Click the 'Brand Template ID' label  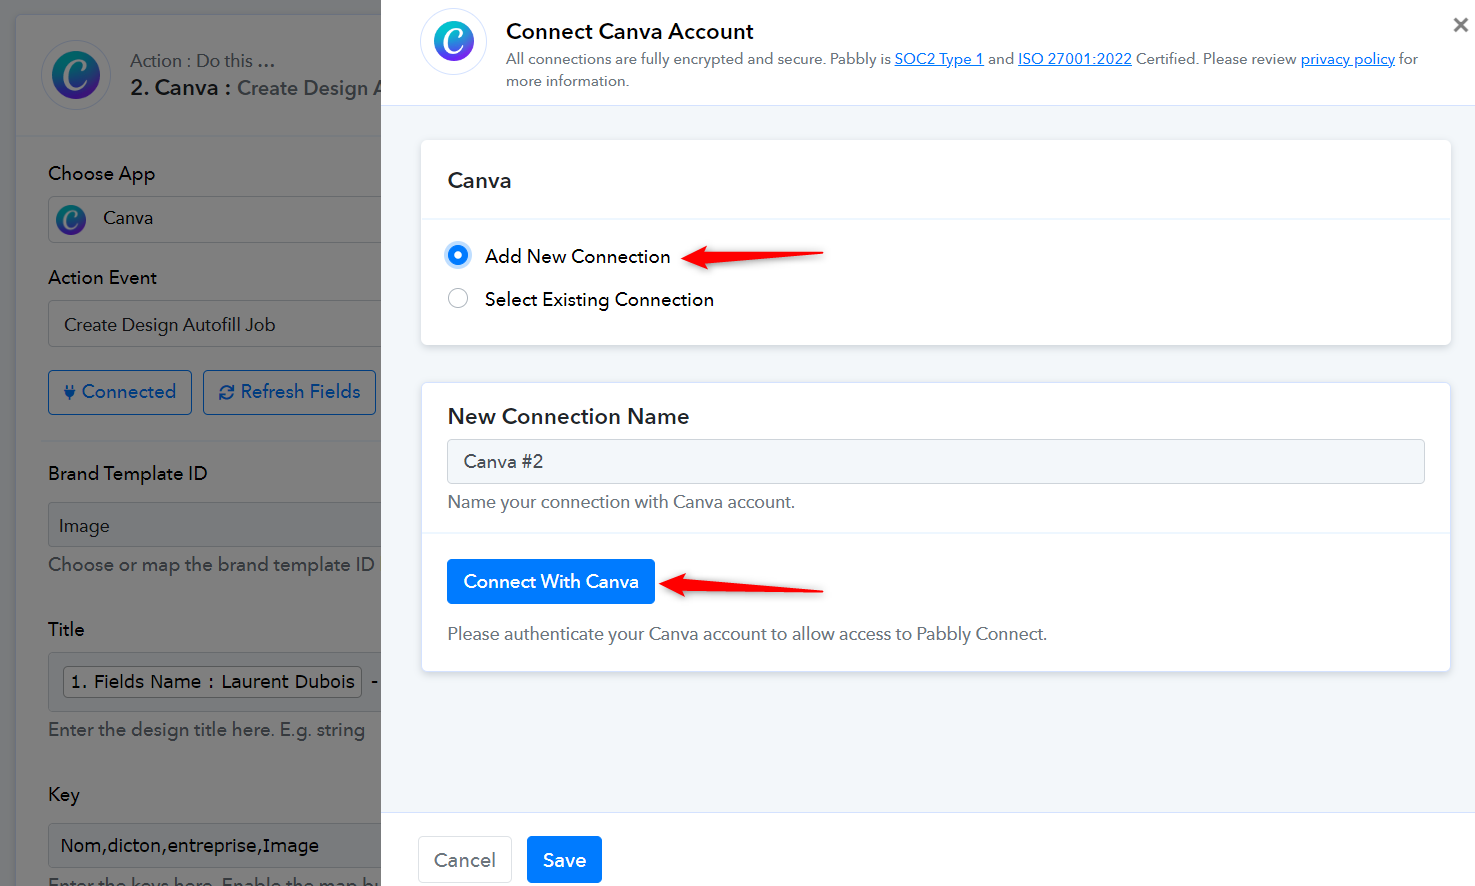(x=127, y=473)
